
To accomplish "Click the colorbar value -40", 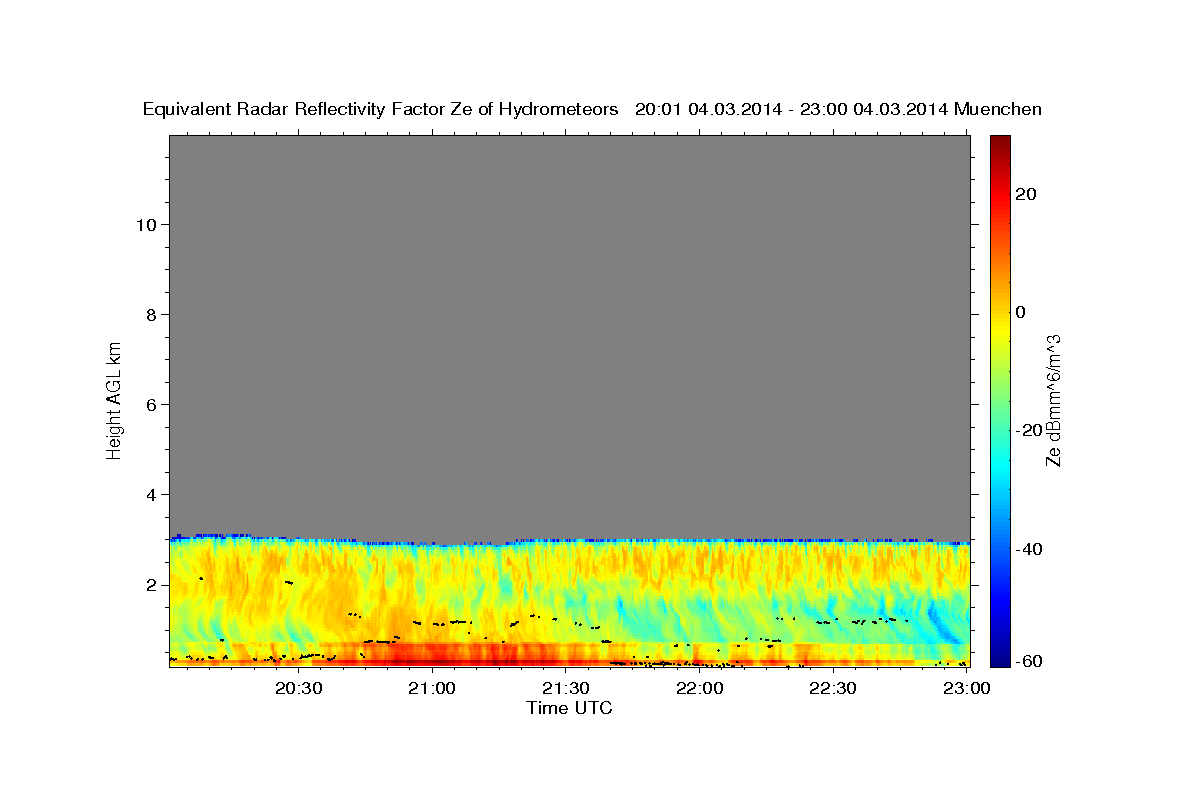I will click(1027, 549).
